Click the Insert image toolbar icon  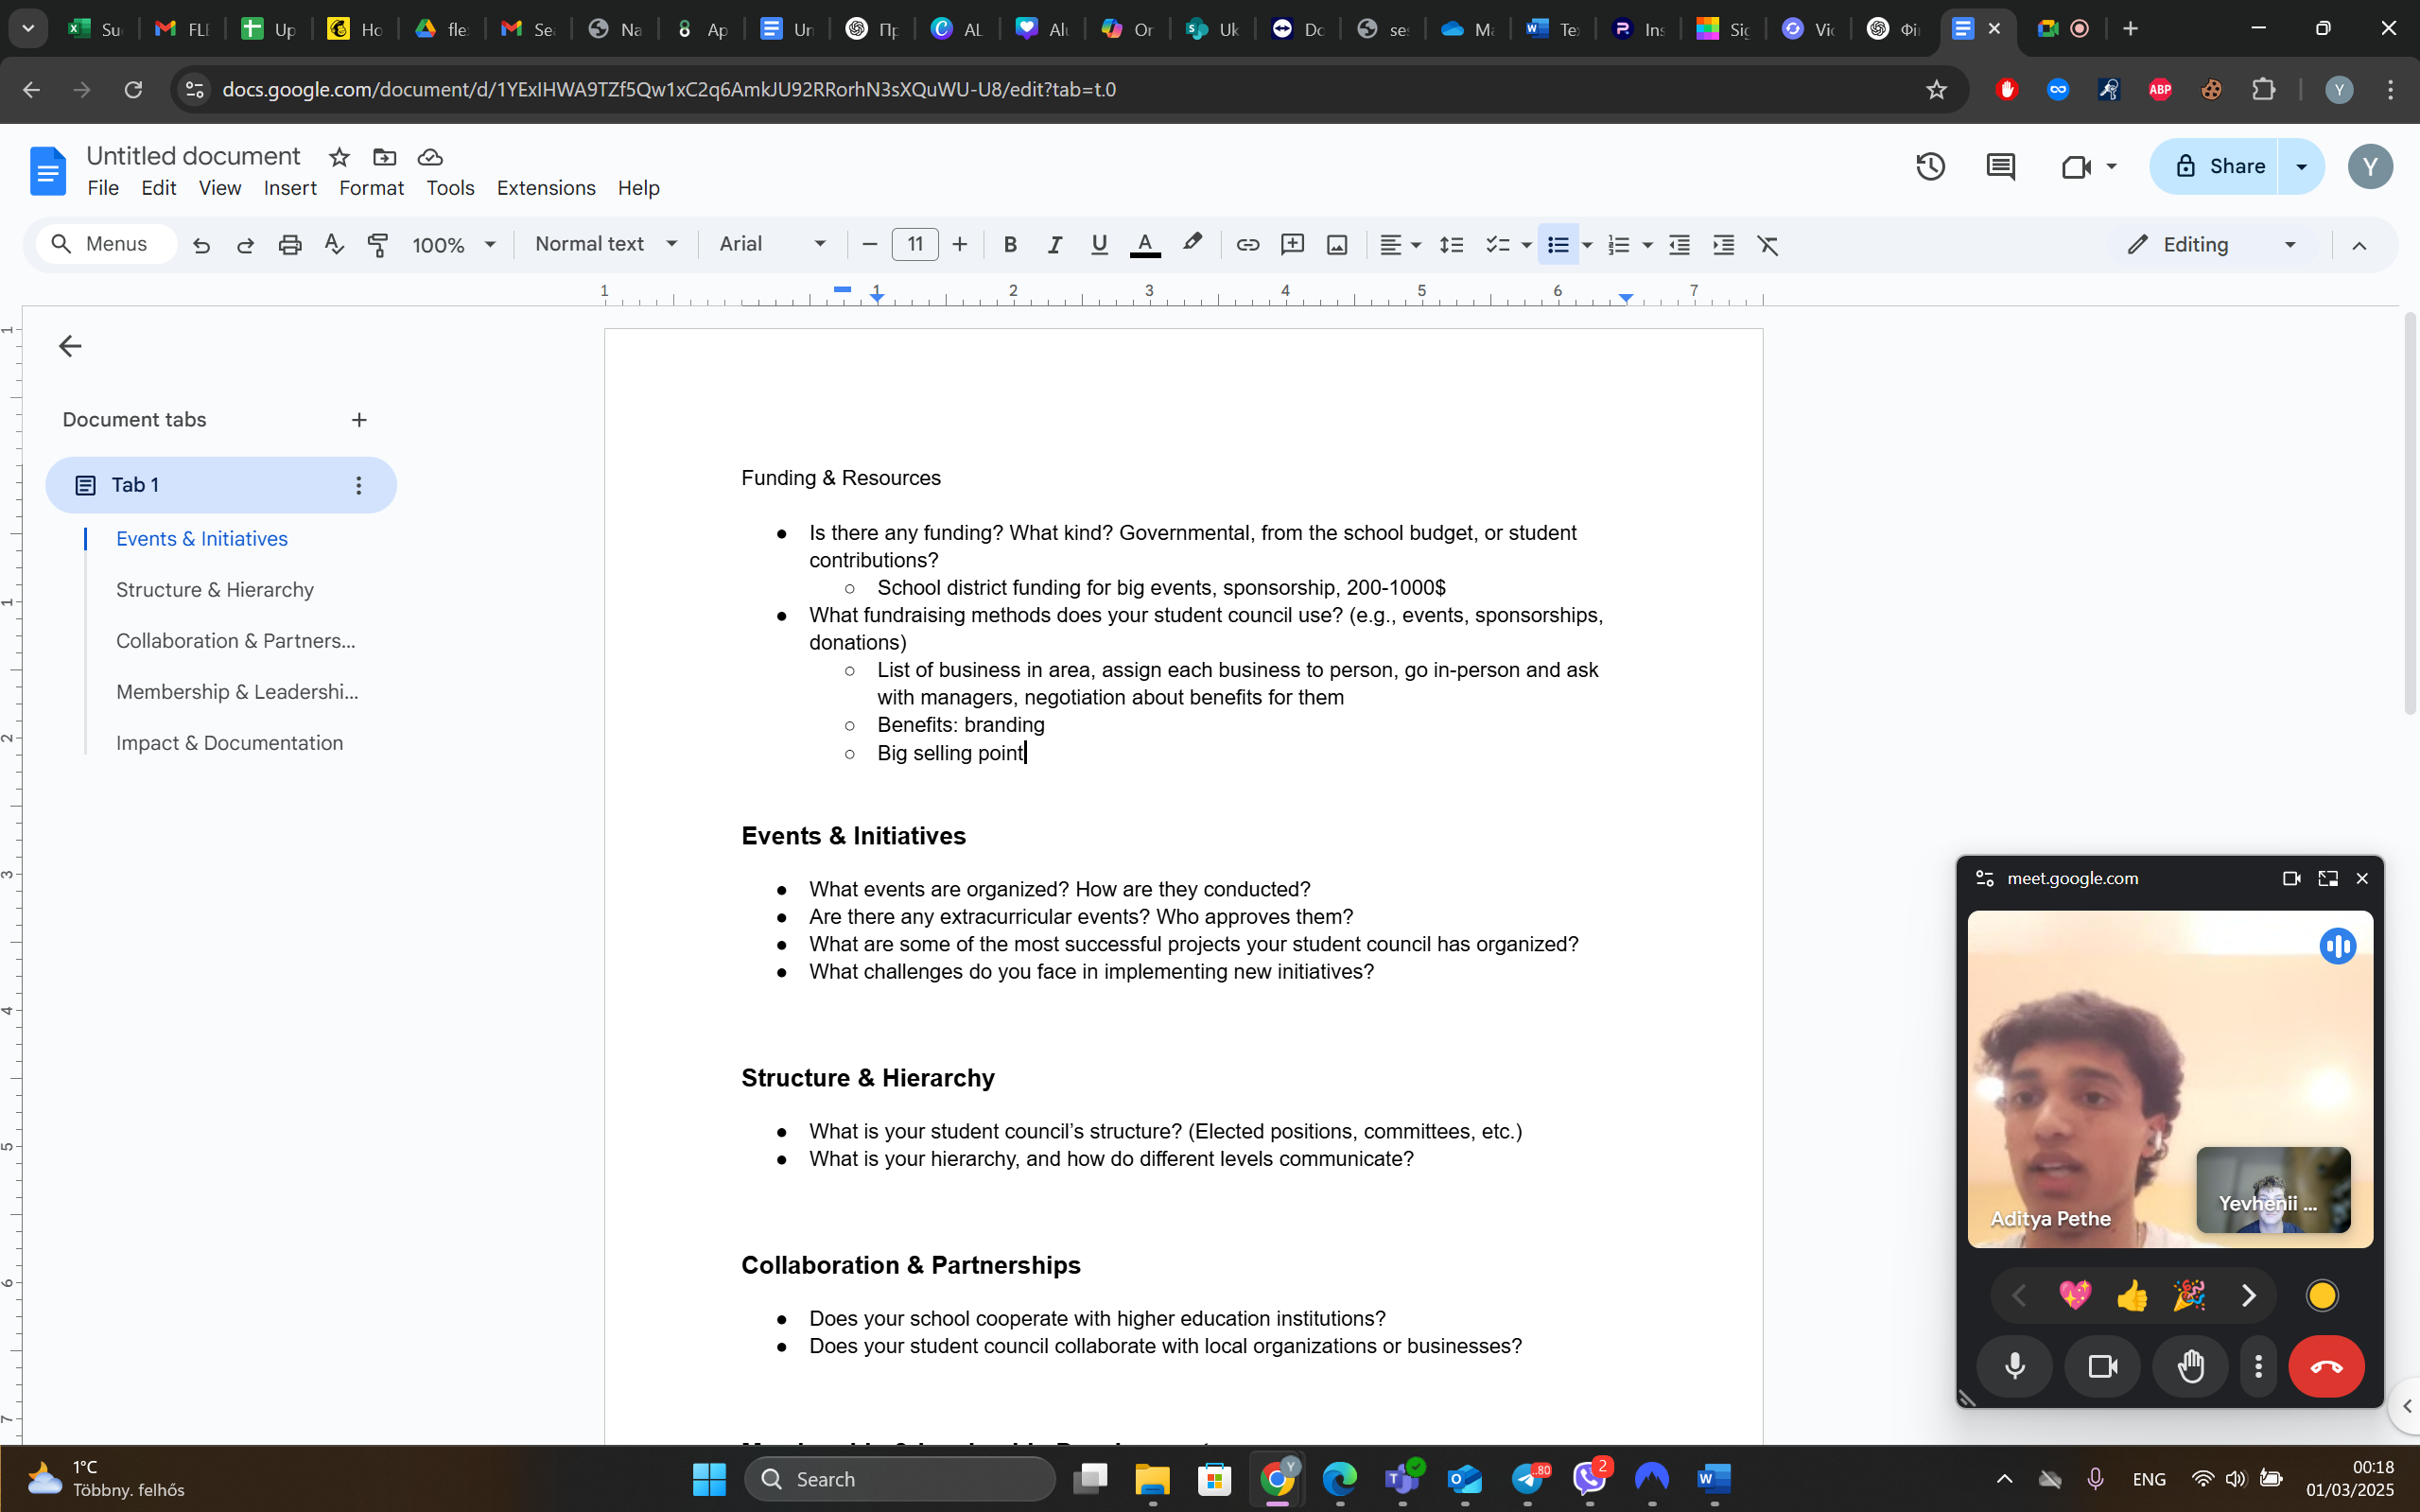(x=1337, y=245)
